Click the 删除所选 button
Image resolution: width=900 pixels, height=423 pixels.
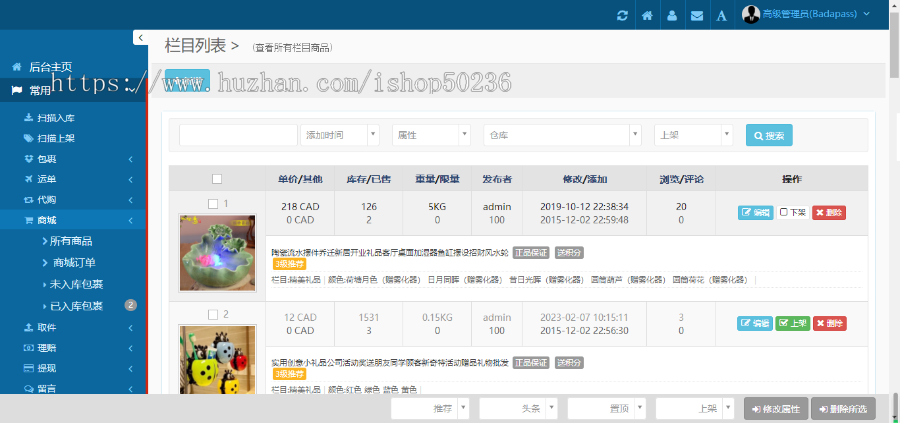click(843, 409)
